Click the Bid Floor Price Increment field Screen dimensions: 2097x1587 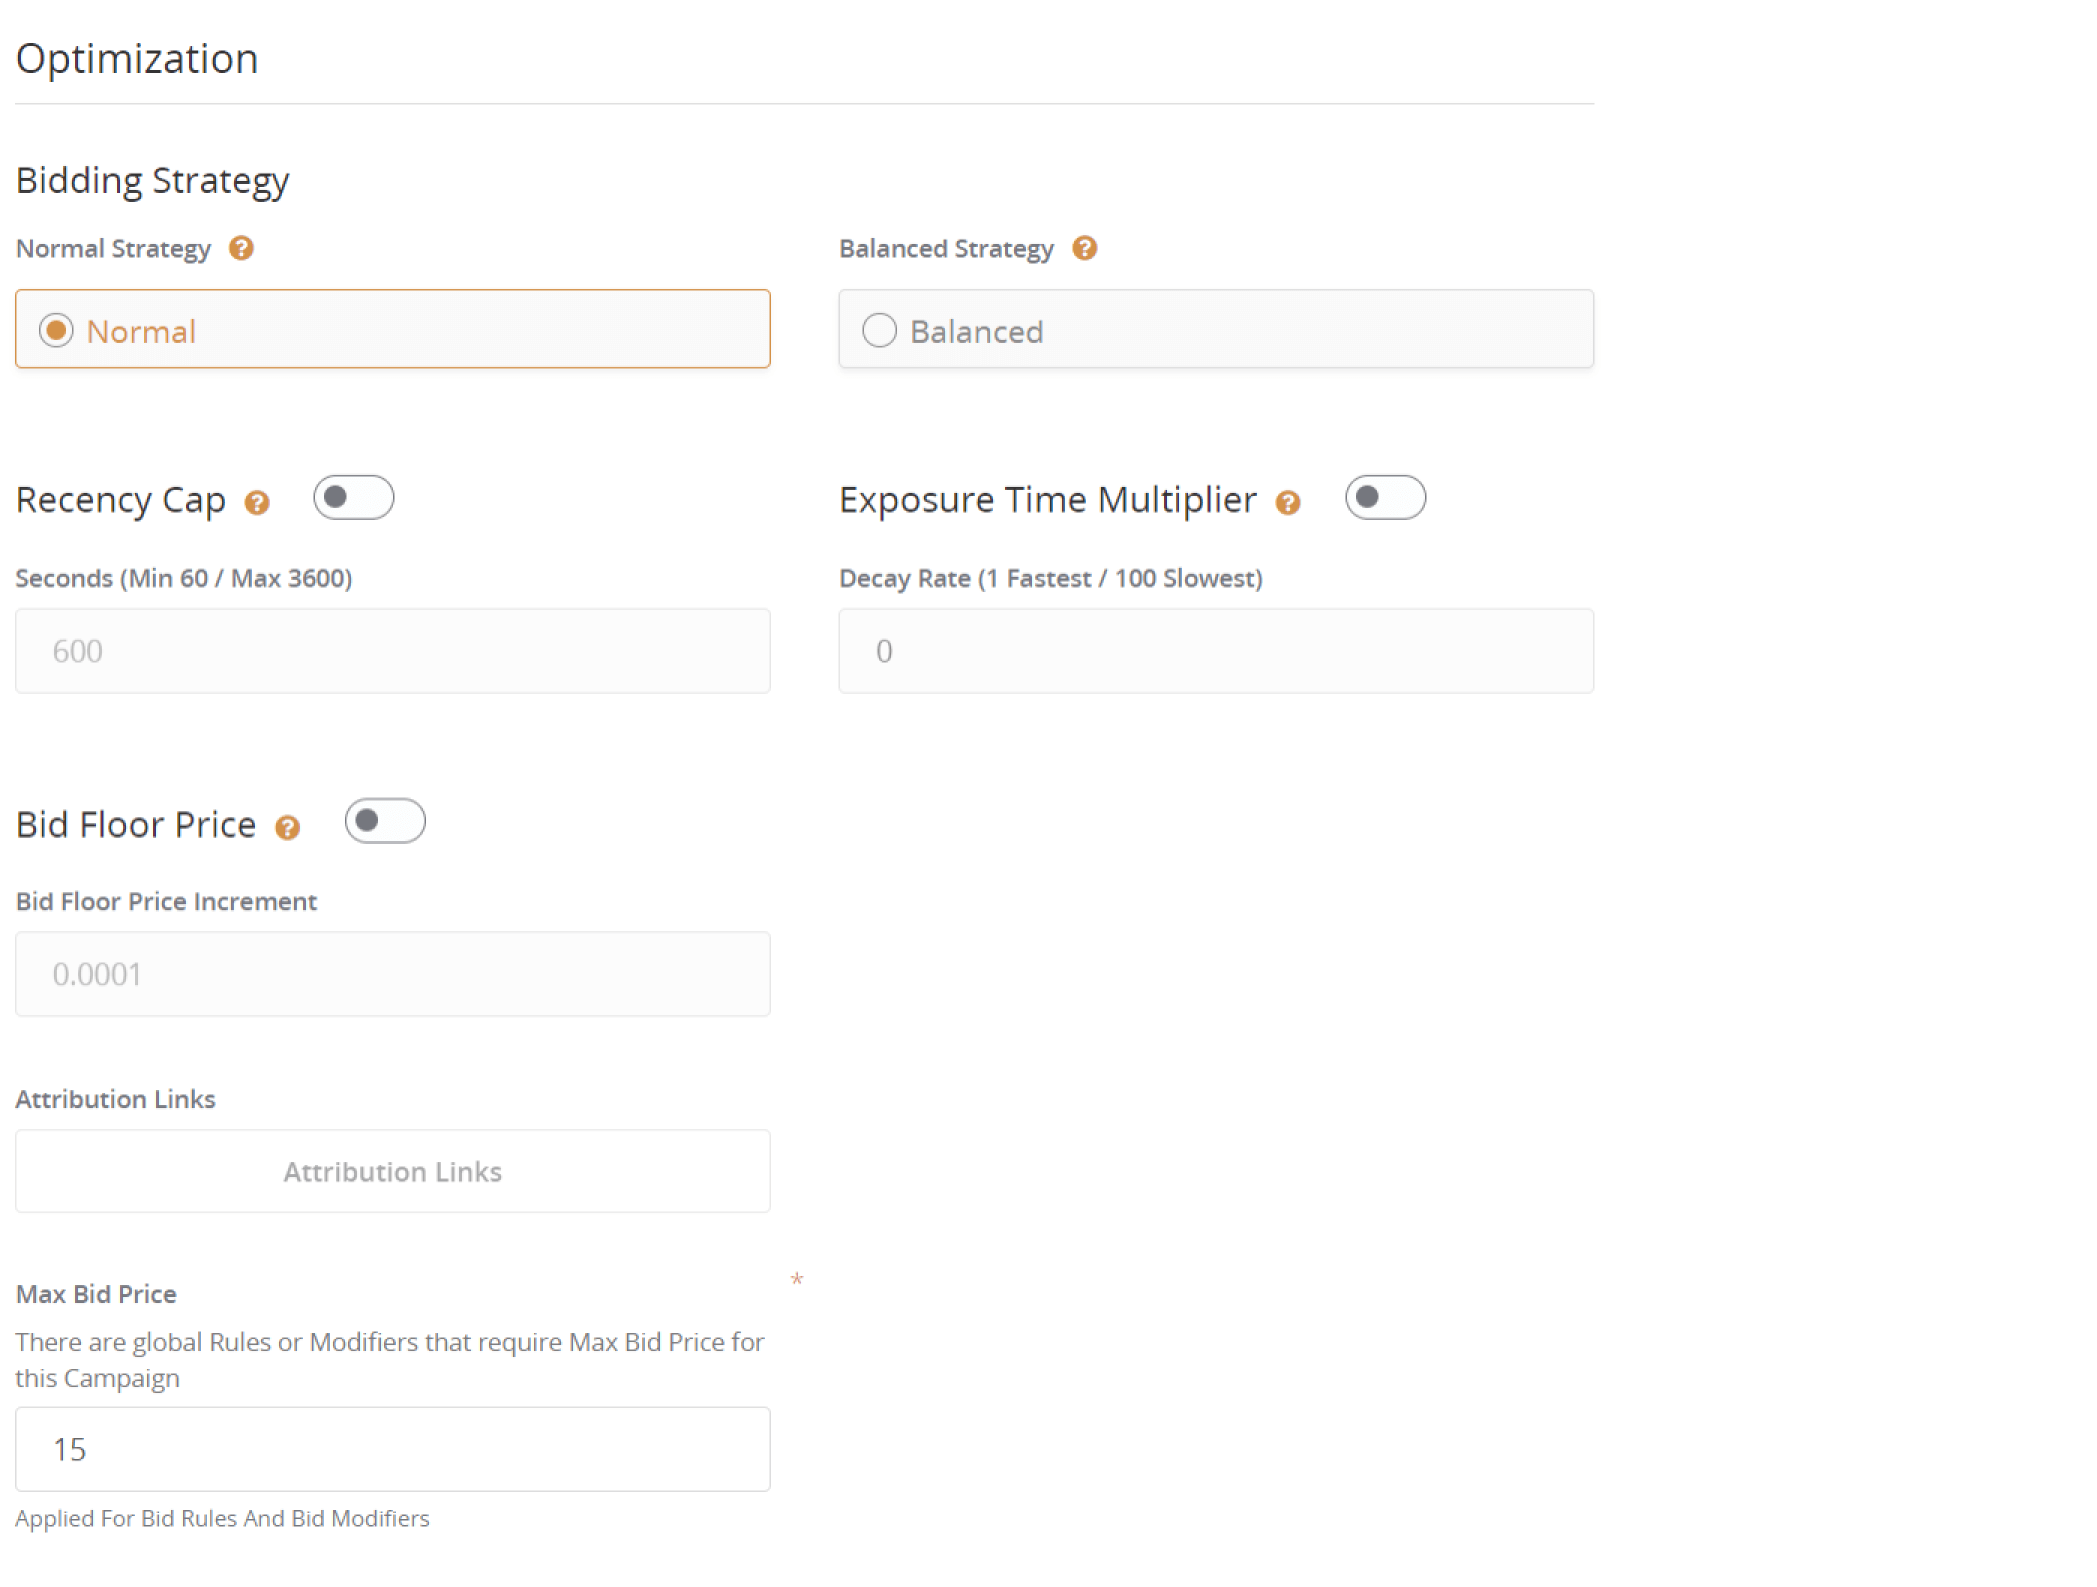[x=392, y=973]
